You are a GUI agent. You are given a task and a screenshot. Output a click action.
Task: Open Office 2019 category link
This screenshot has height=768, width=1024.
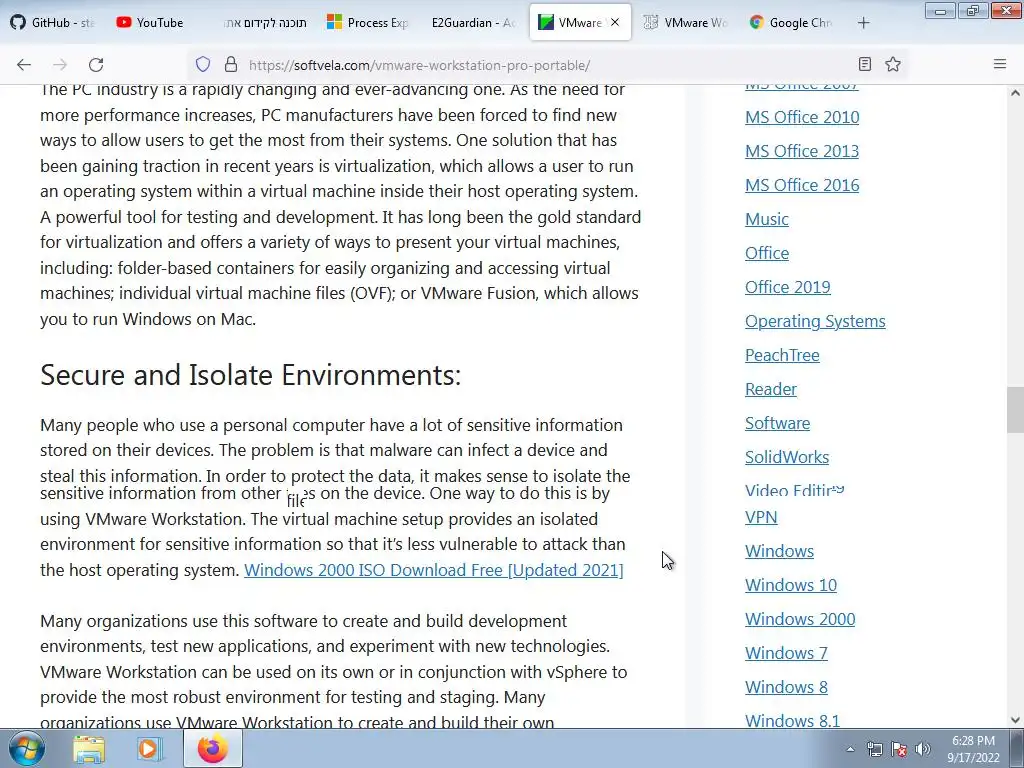point(788,287)
